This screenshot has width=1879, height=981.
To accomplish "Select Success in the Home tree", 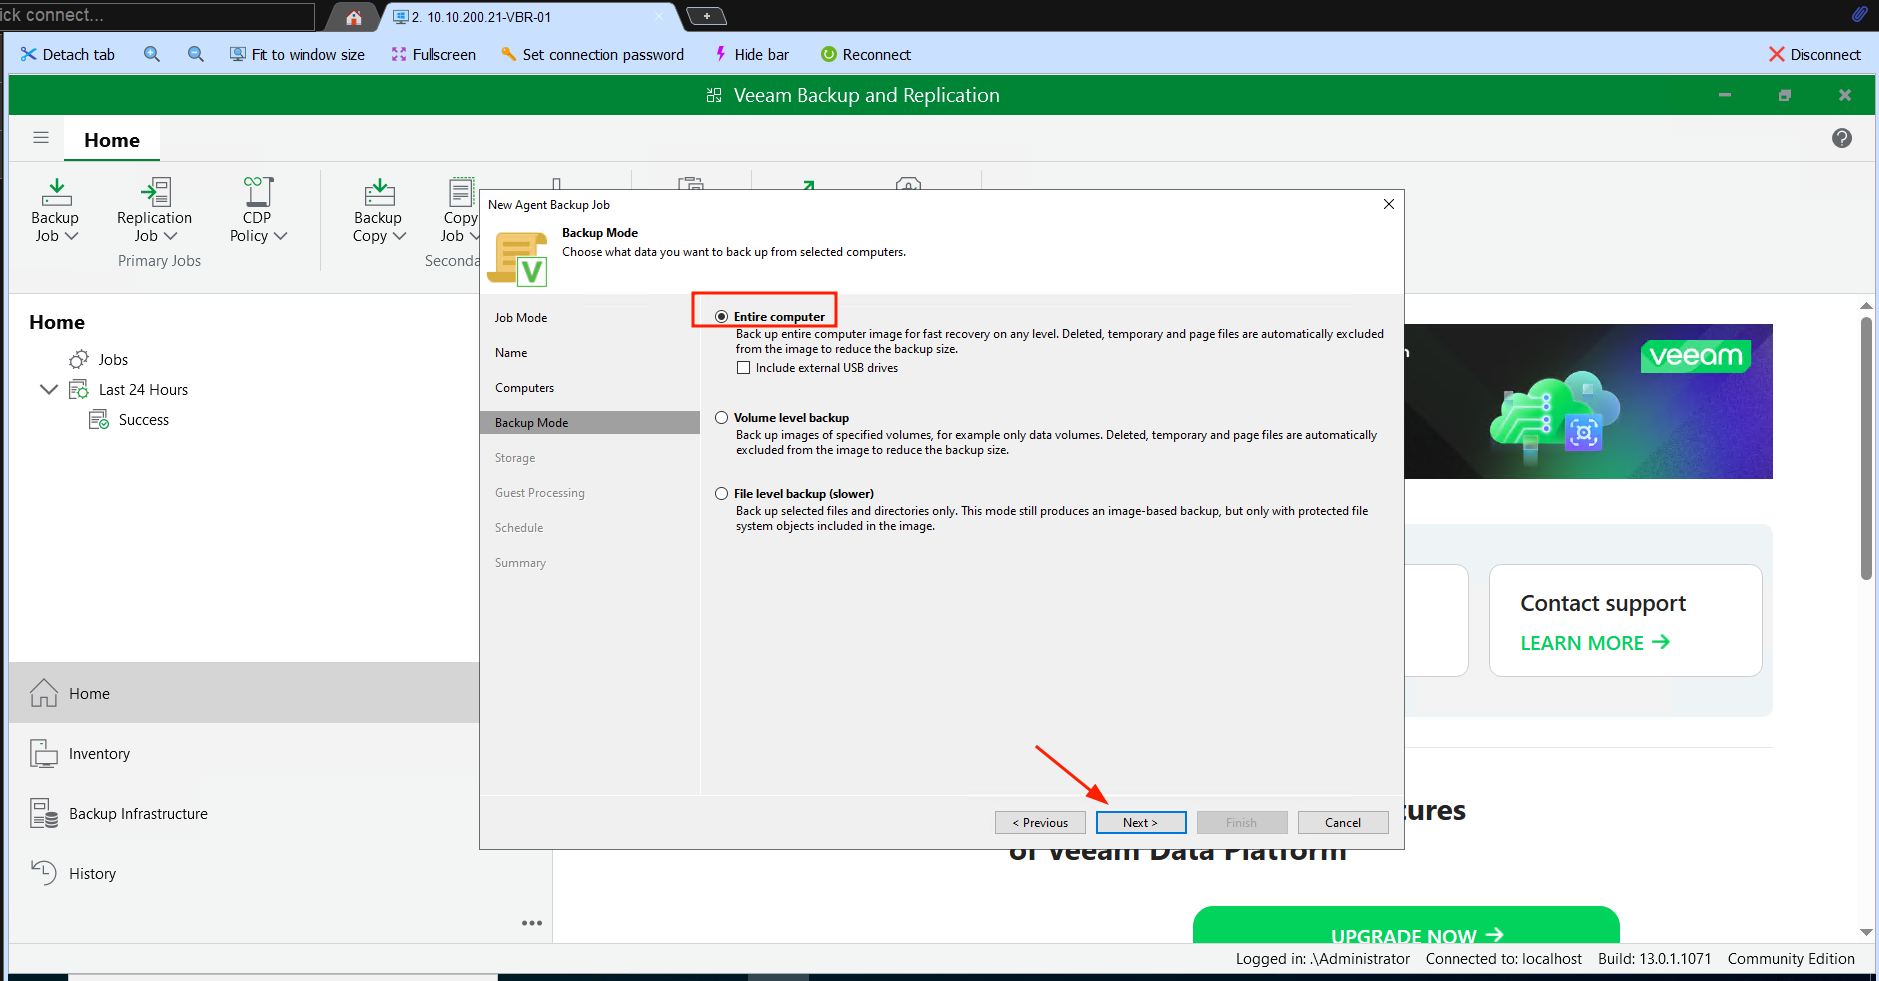I will pos(144,419).
